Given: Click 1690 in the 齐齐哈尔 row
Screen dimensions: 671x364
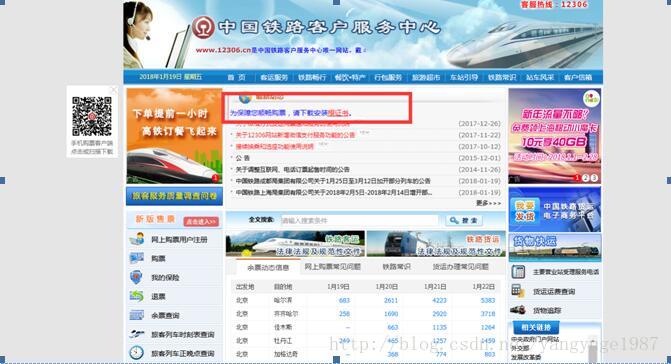Looking at the screenshot, I should click(x=391, y=314).
